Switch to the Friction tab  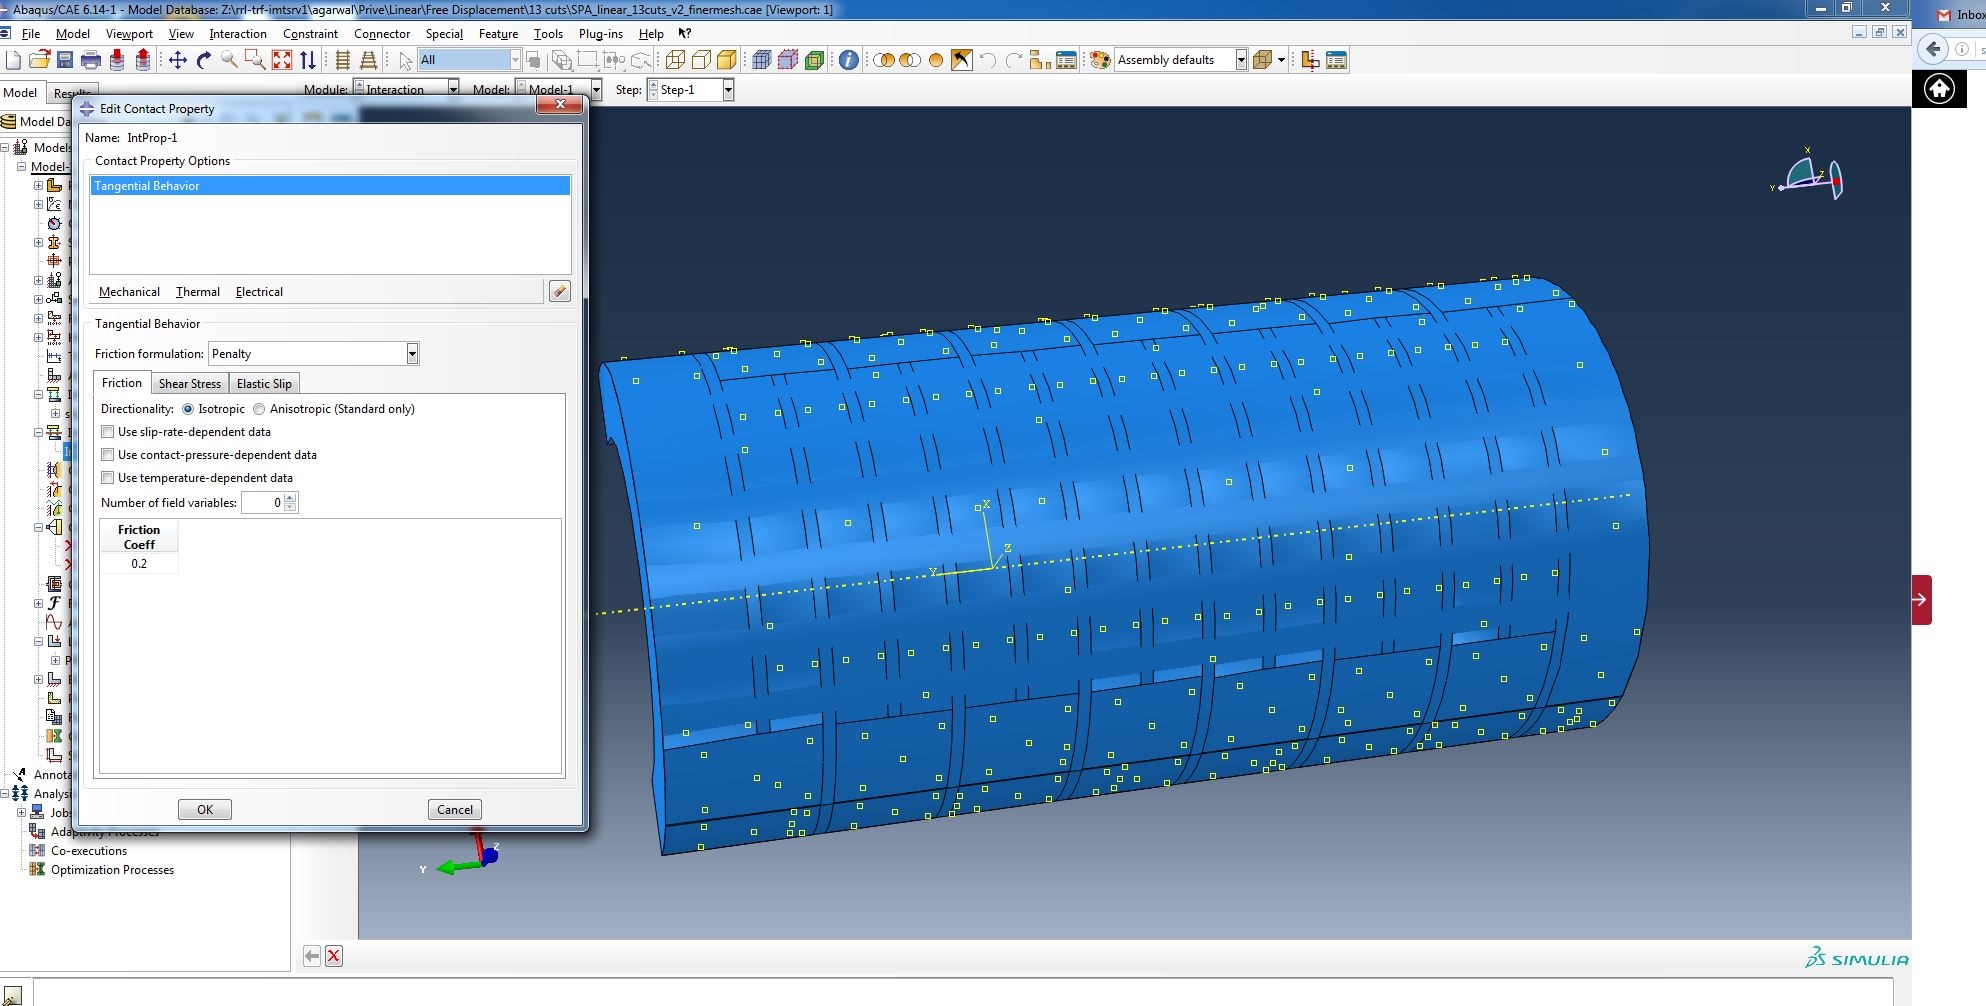click(122, 383)
